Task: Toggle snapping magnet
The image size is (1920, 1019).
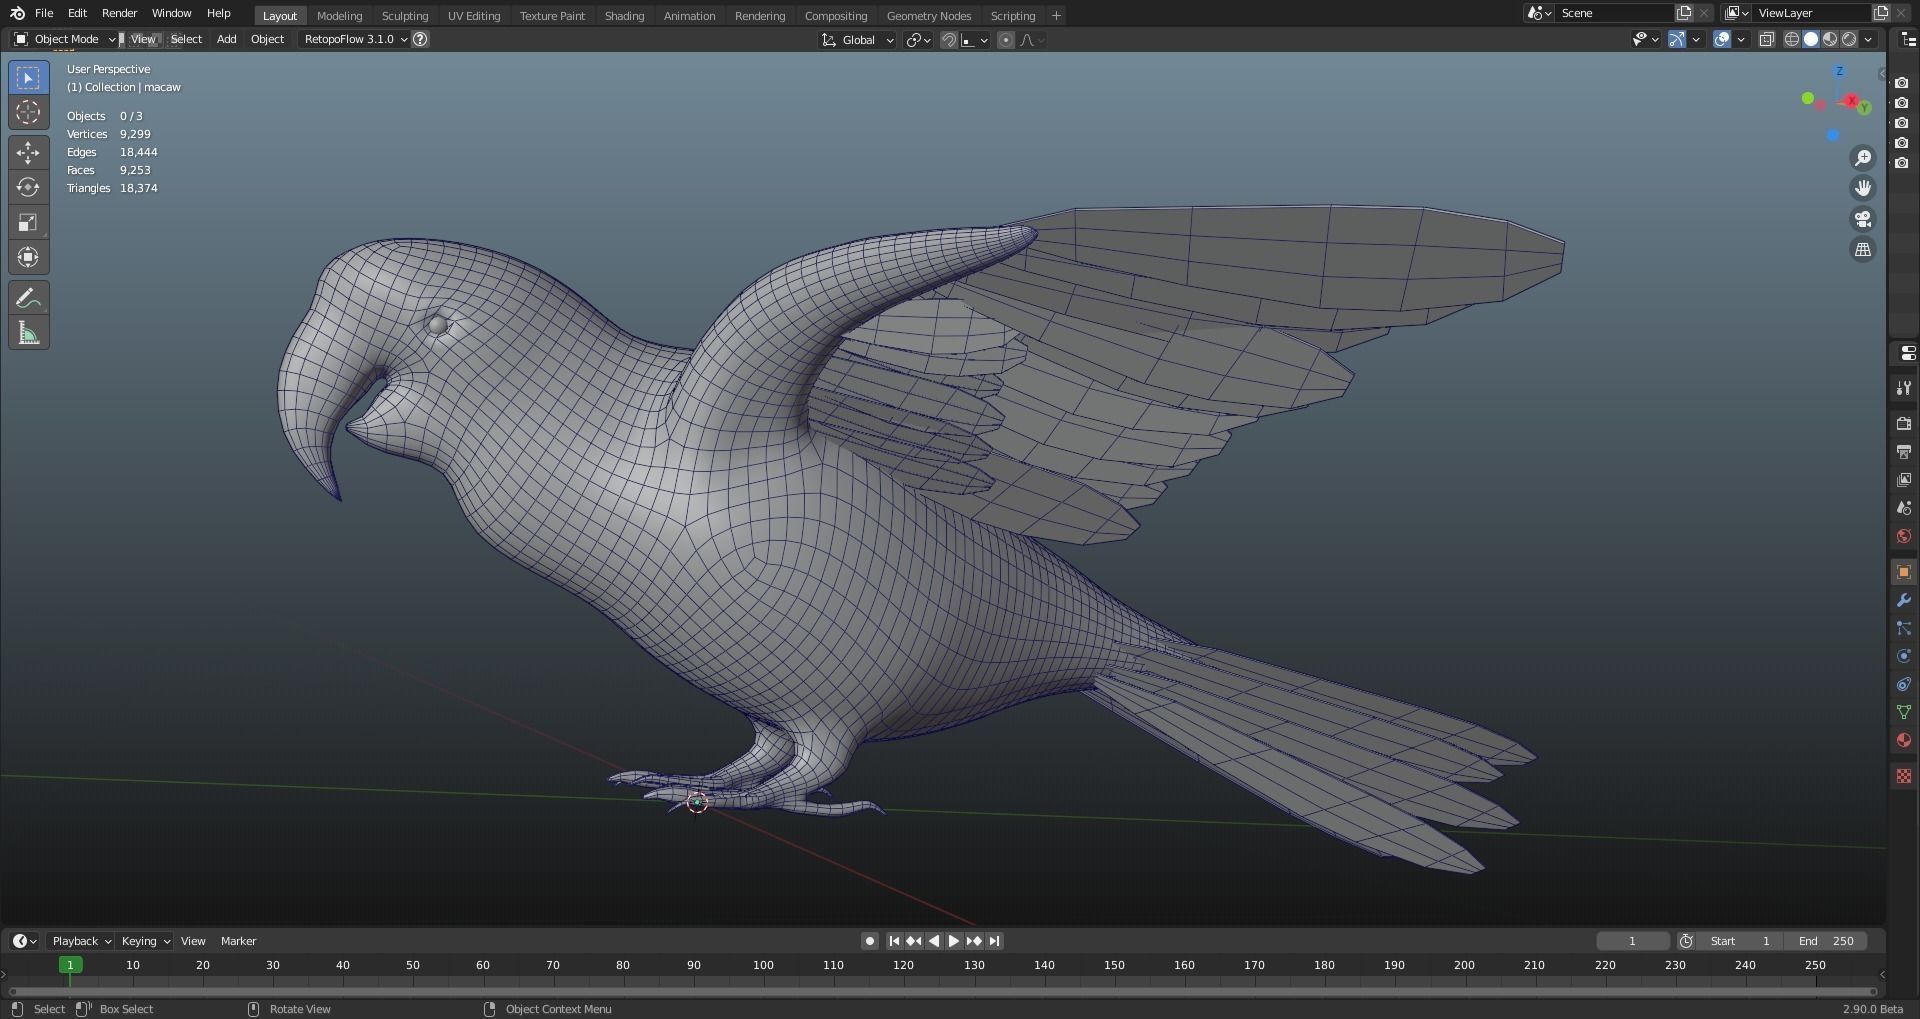Action: click(949, 40)
